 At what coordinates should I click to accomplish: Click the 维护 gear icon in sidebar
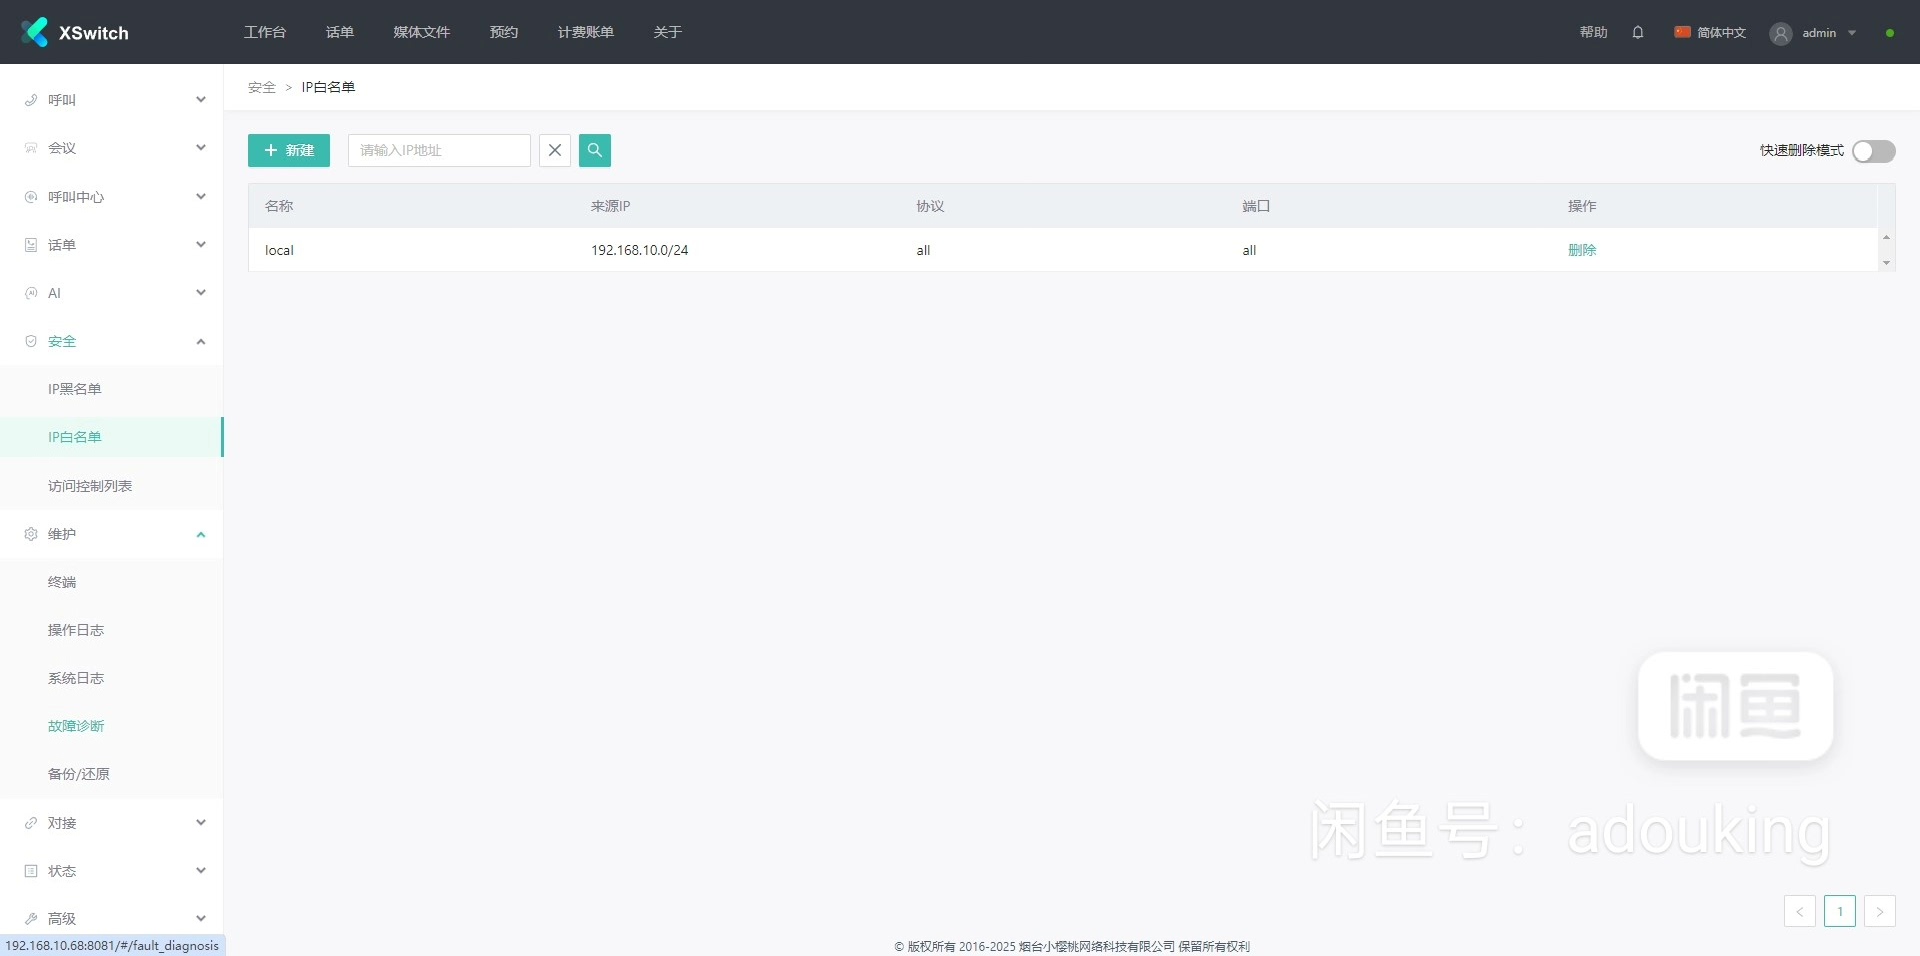pyautogui.click(x=31, y=534)
